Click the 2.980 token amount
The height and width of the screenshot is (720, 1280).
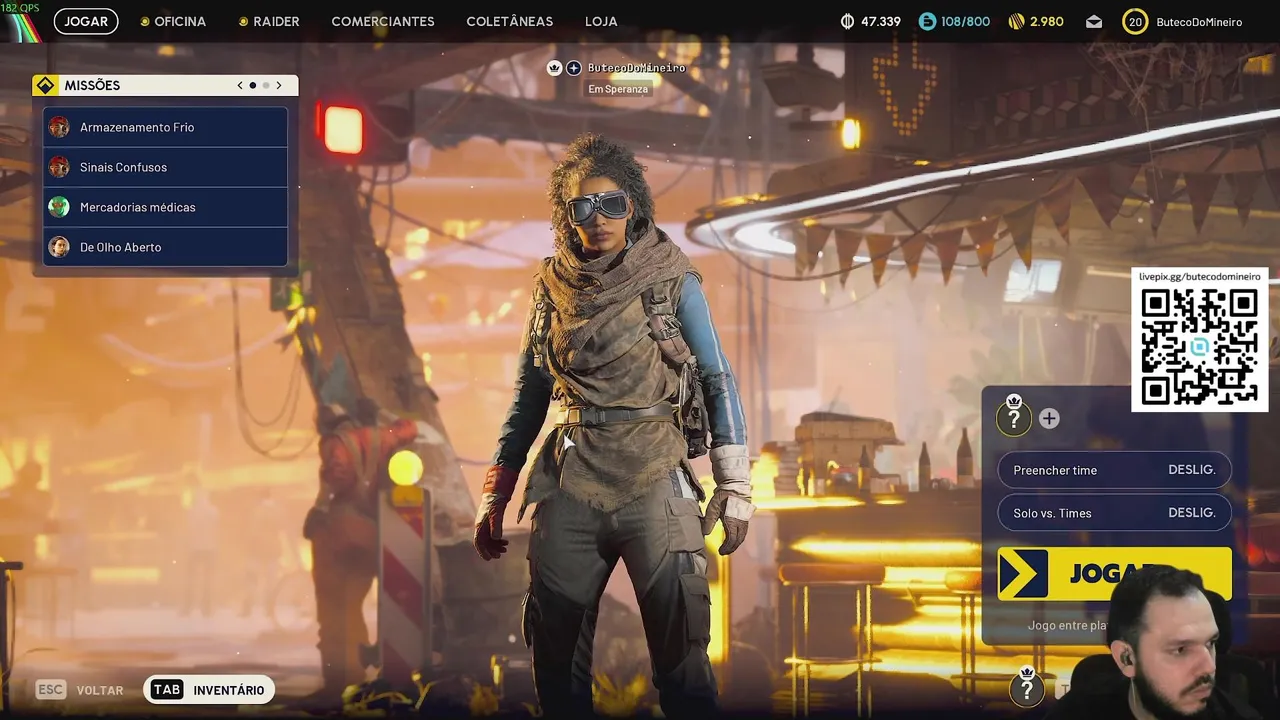click(x=1046, y=21)
